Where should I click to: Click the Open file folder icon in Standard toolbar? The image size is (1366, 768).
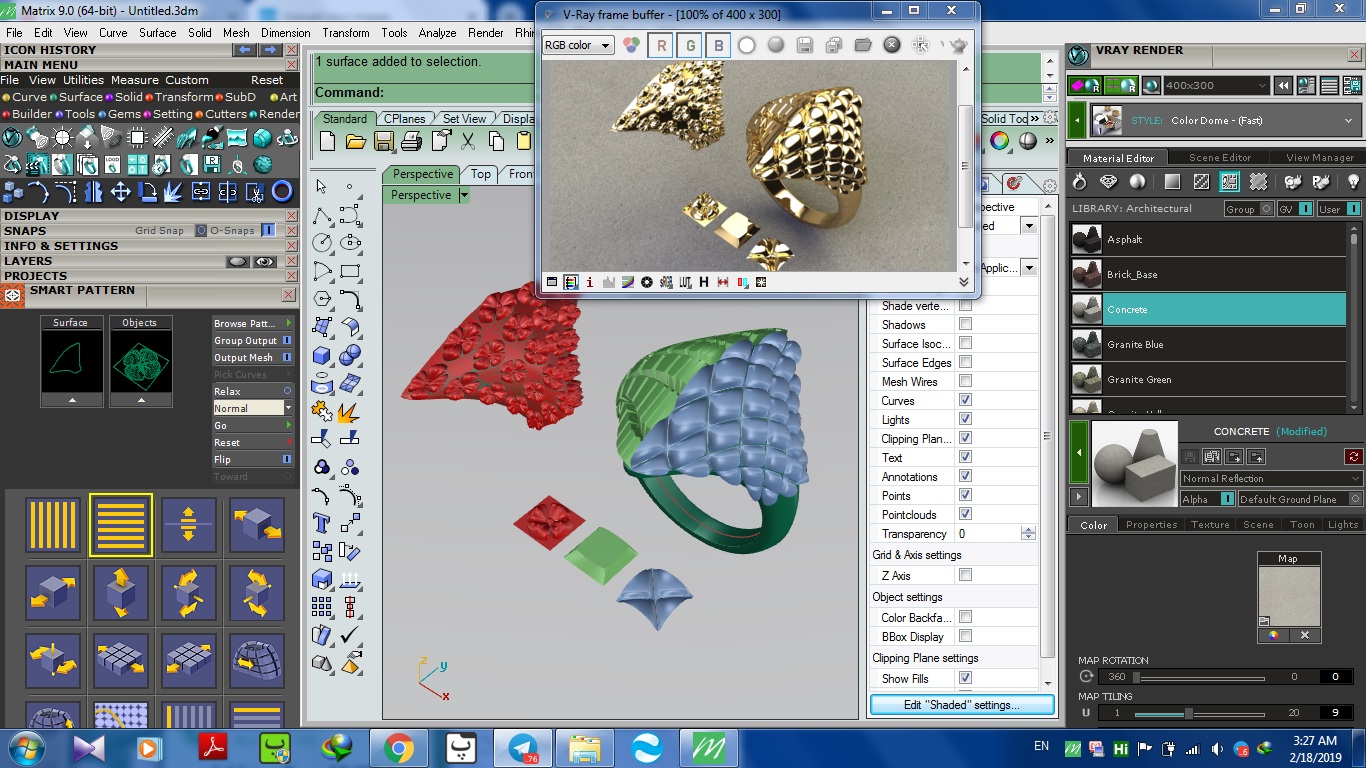pyautogui.click(x=355, y=141)
